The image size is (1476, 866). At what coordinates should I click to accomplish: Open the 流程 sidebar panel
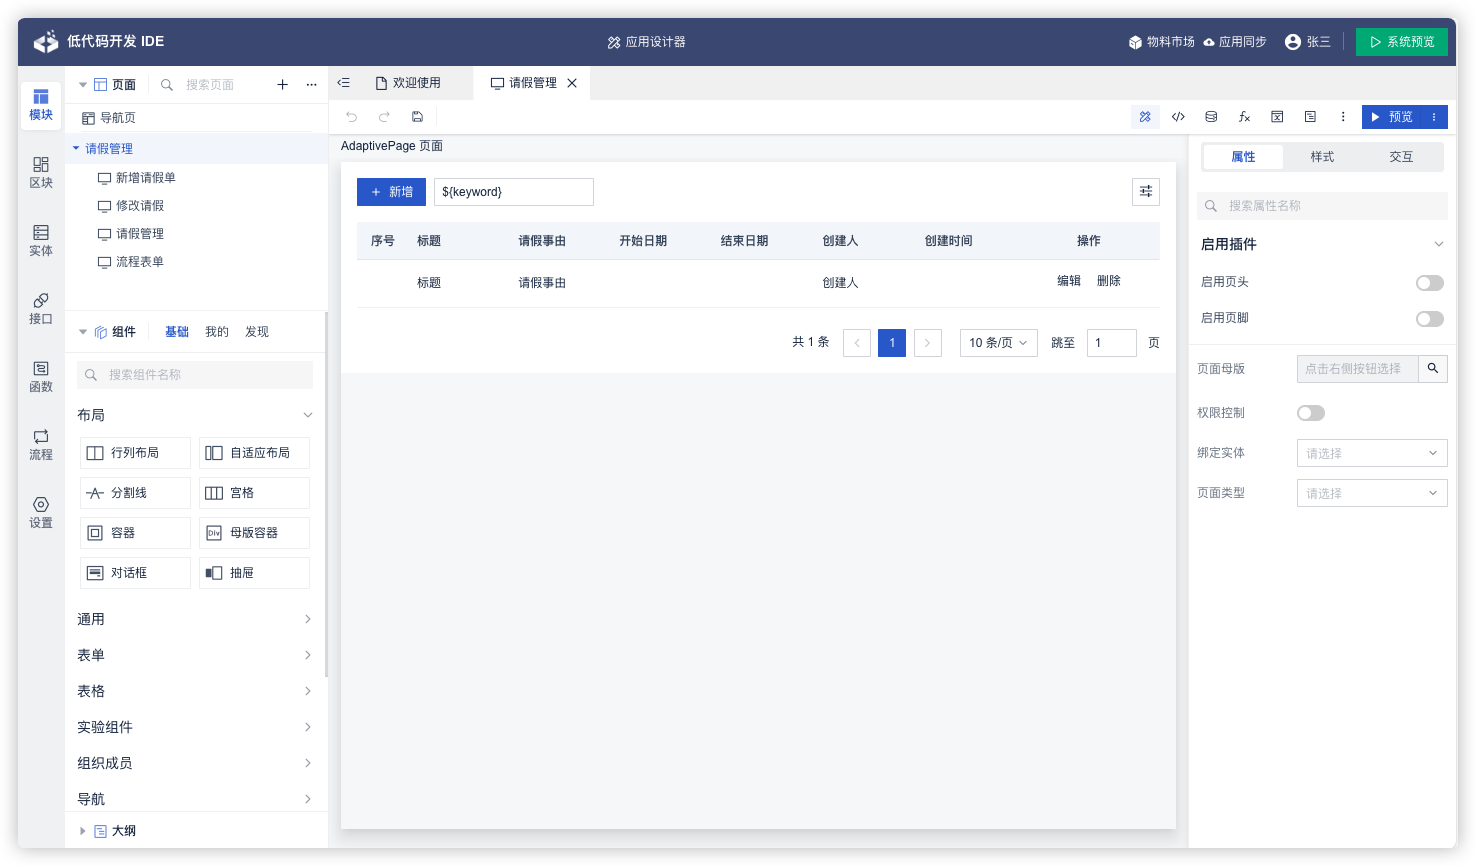click(x=41, y=444)
